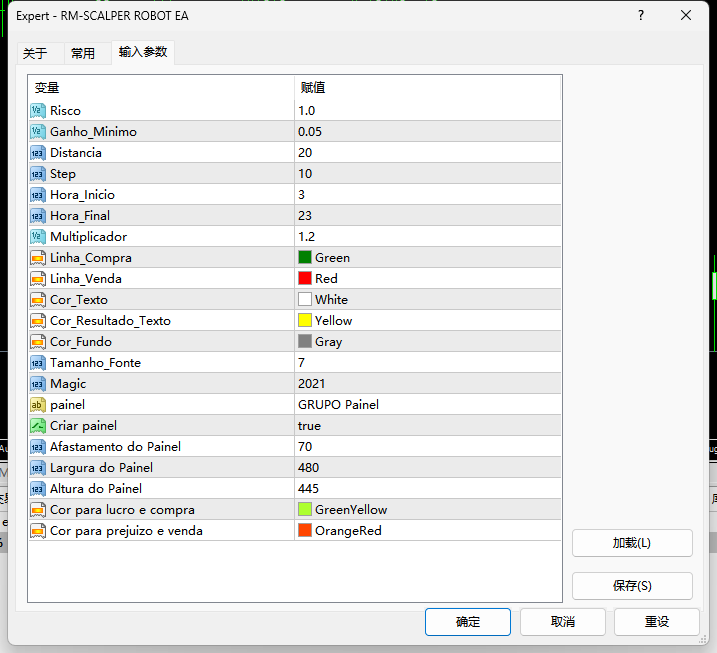Click the Linha_Venda color-type icon
717x653 pixels.
38,279
